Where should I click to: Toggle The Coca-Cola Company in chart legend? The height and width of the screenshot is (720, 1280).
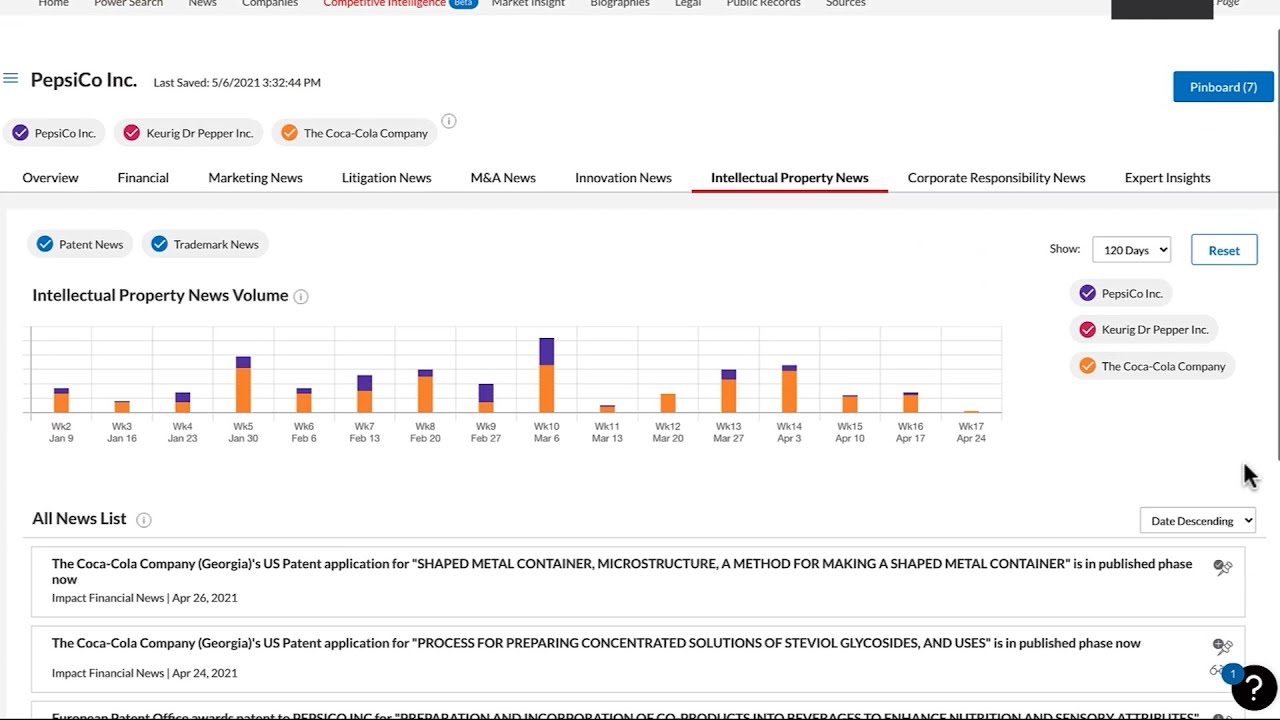pos(1152,366)
